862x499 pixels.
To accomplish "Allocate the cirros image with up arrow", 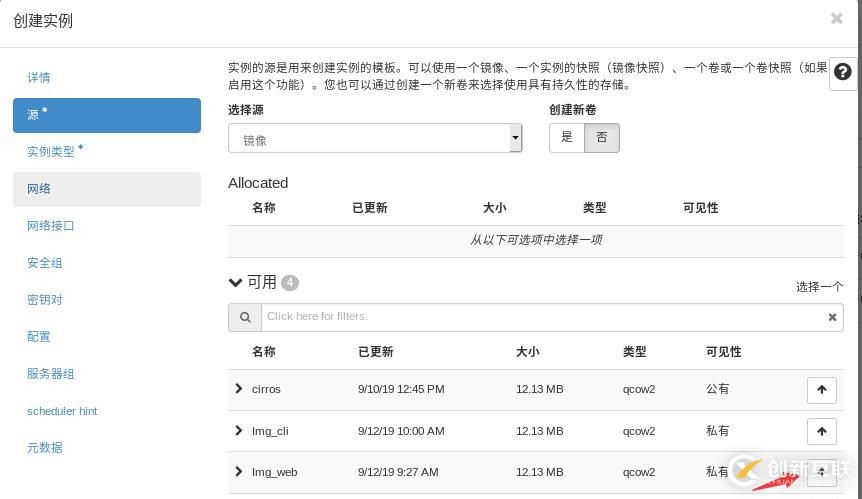I will pyautogui.click(x=822, y=390).
